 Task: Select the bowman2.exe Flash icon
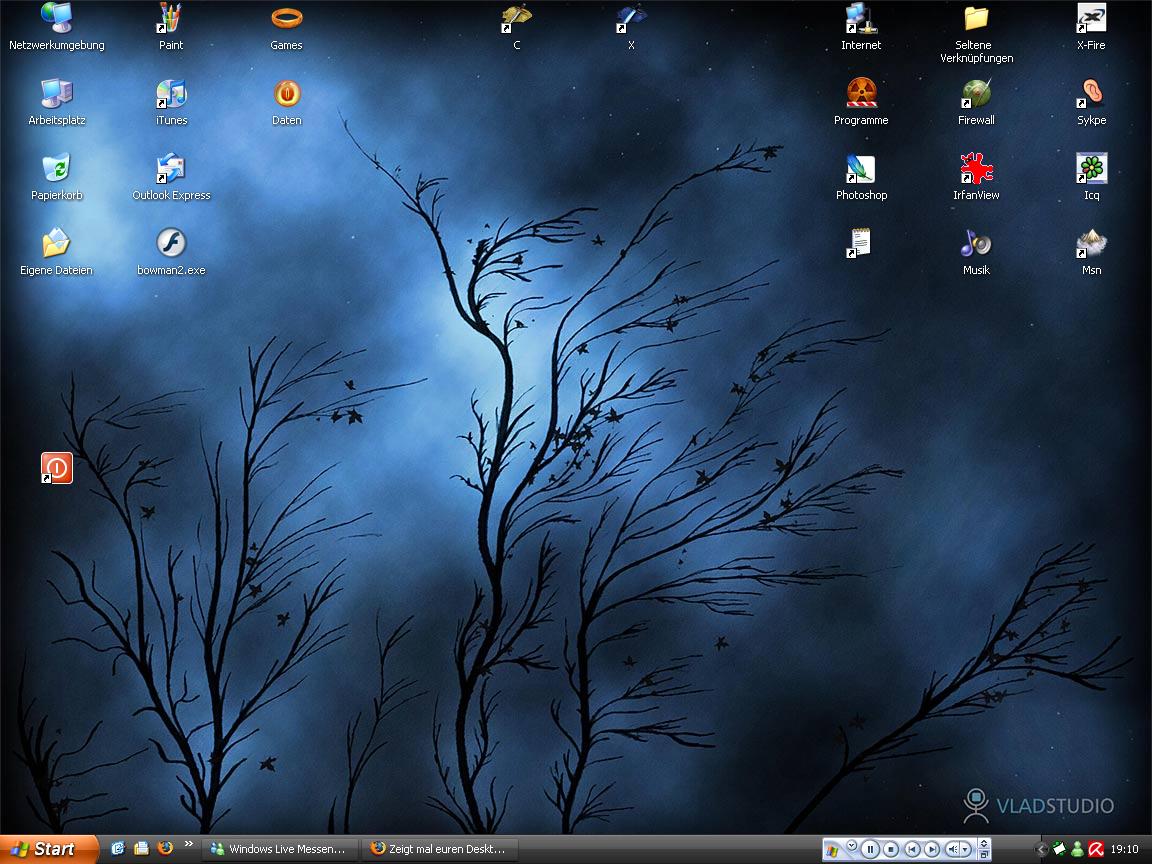(x=171, y=252)
